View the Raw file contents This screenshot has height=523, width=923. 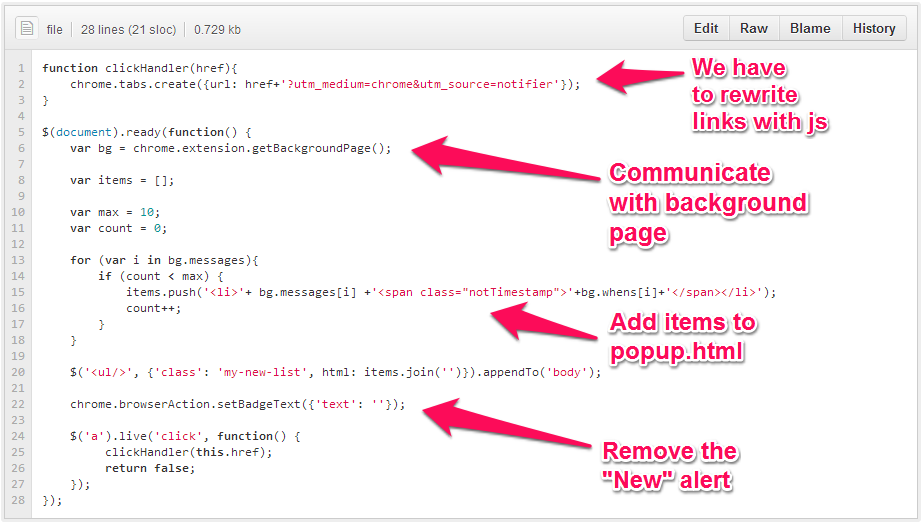(x=753, y=29)
